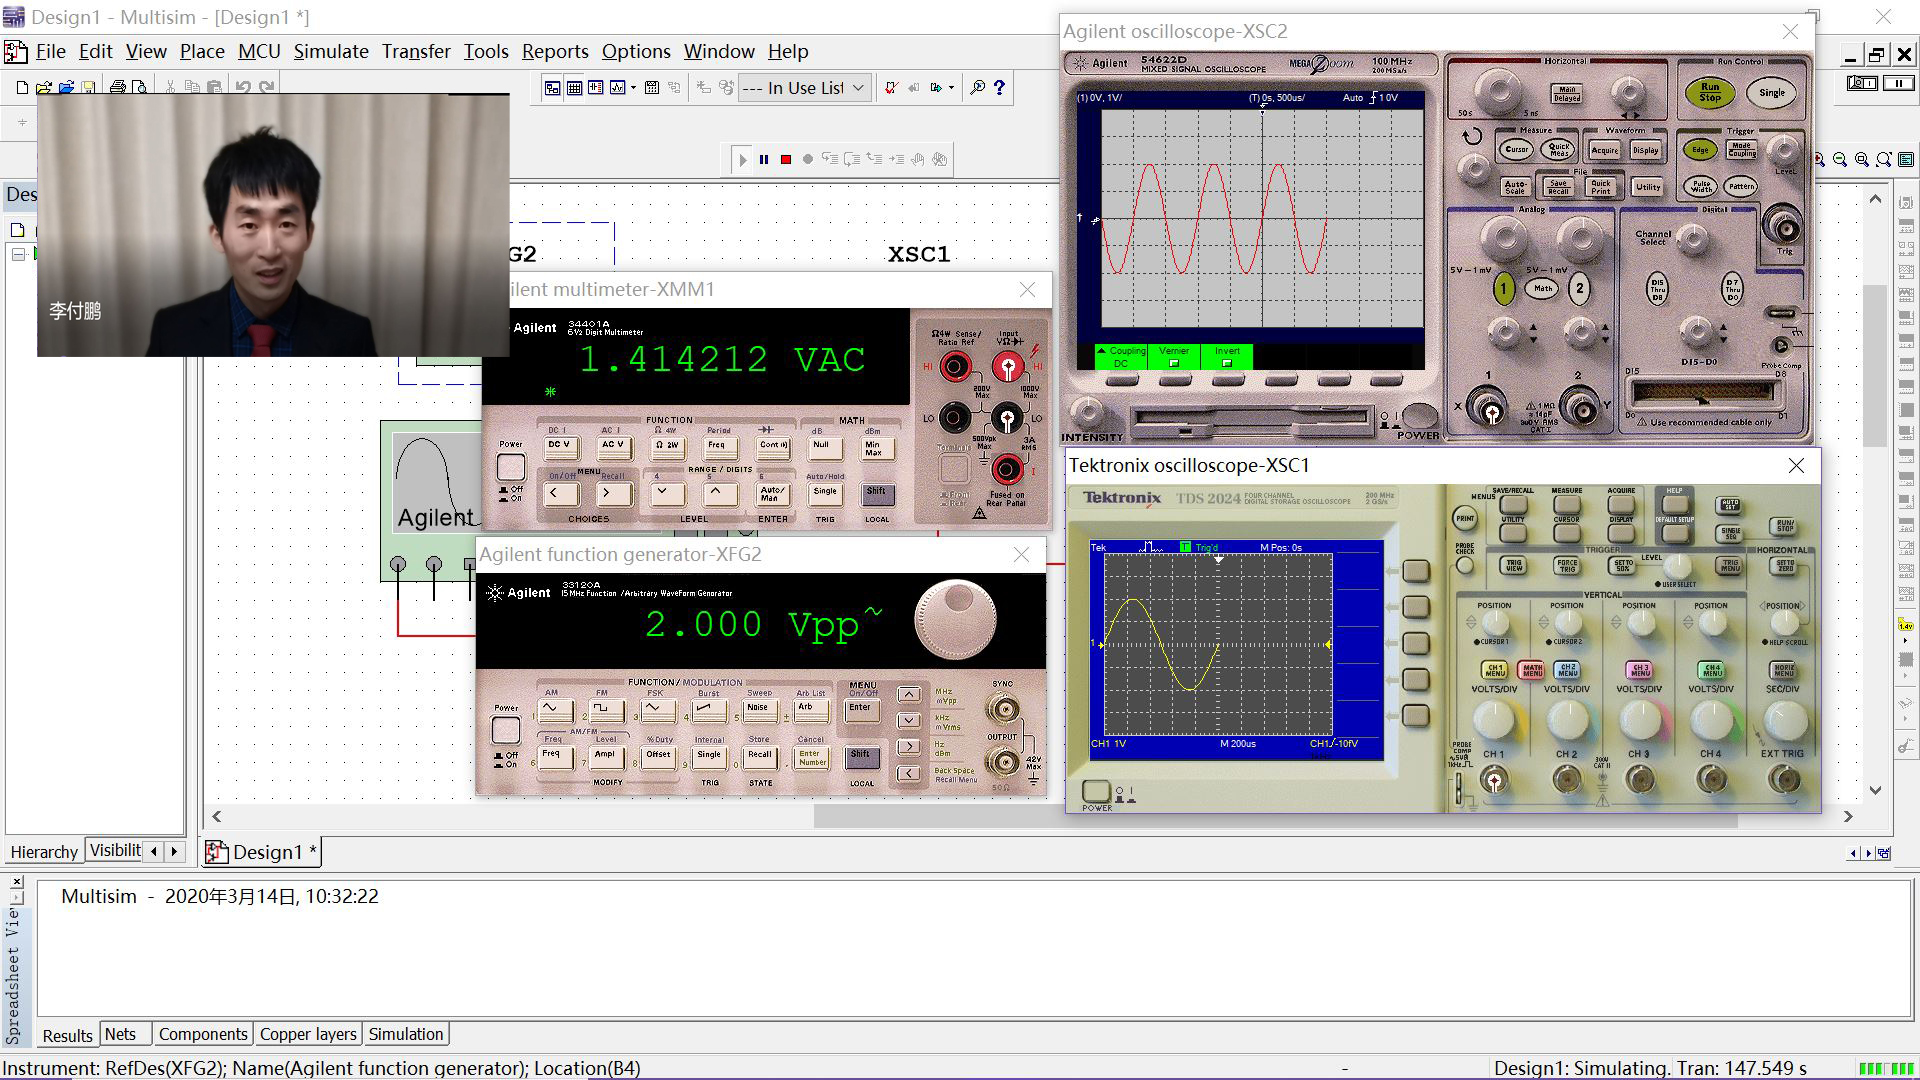The width and height of the screenshot is (1920, 1080).
Task: Click Shift button on Agilent multimeter
Action: pos(876,493)
